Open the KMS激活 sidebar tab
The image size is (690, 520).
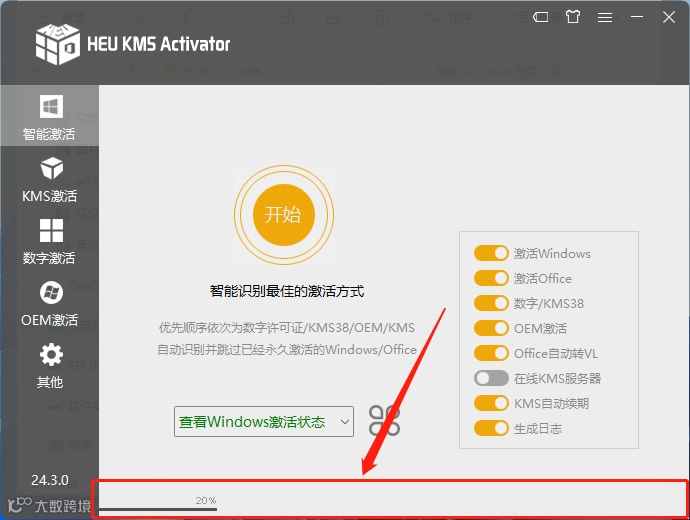point(49,179)
